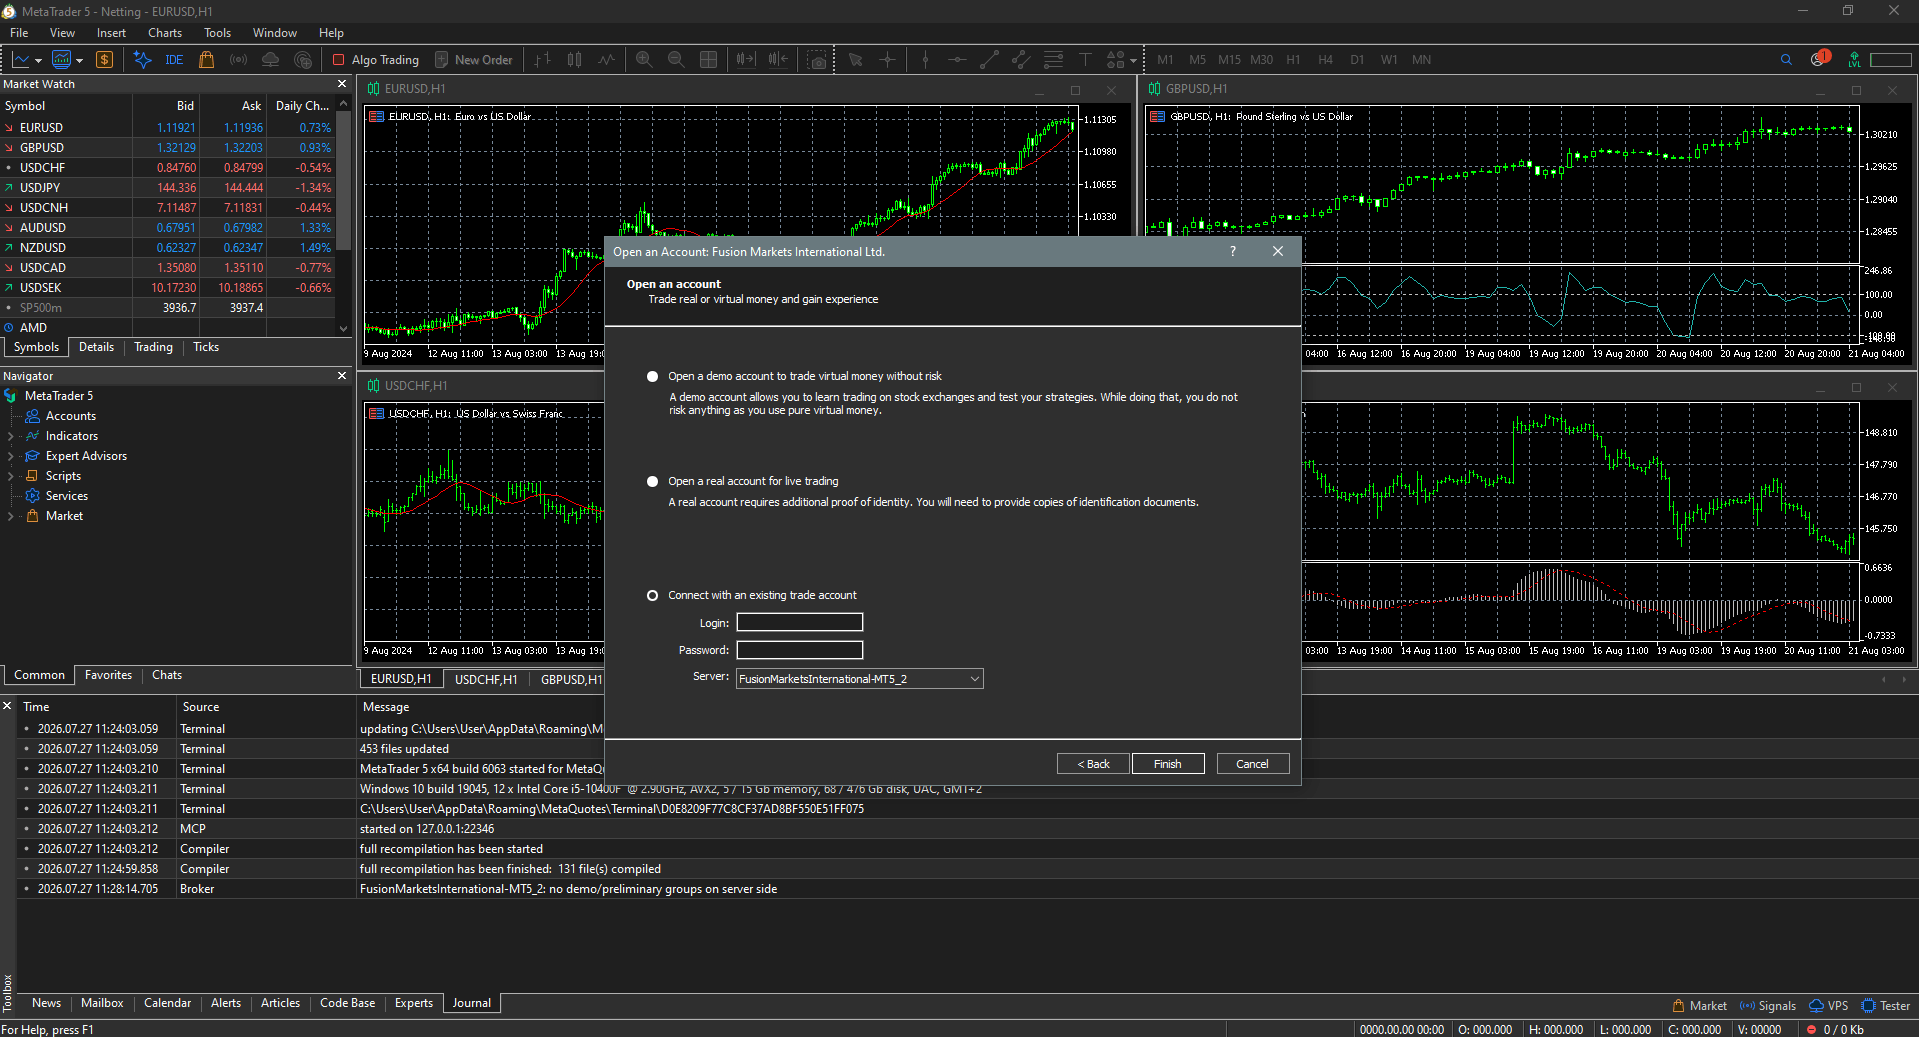Switch chart to line chart icon
The image size is (1919, 1037).
coord(606,60)
